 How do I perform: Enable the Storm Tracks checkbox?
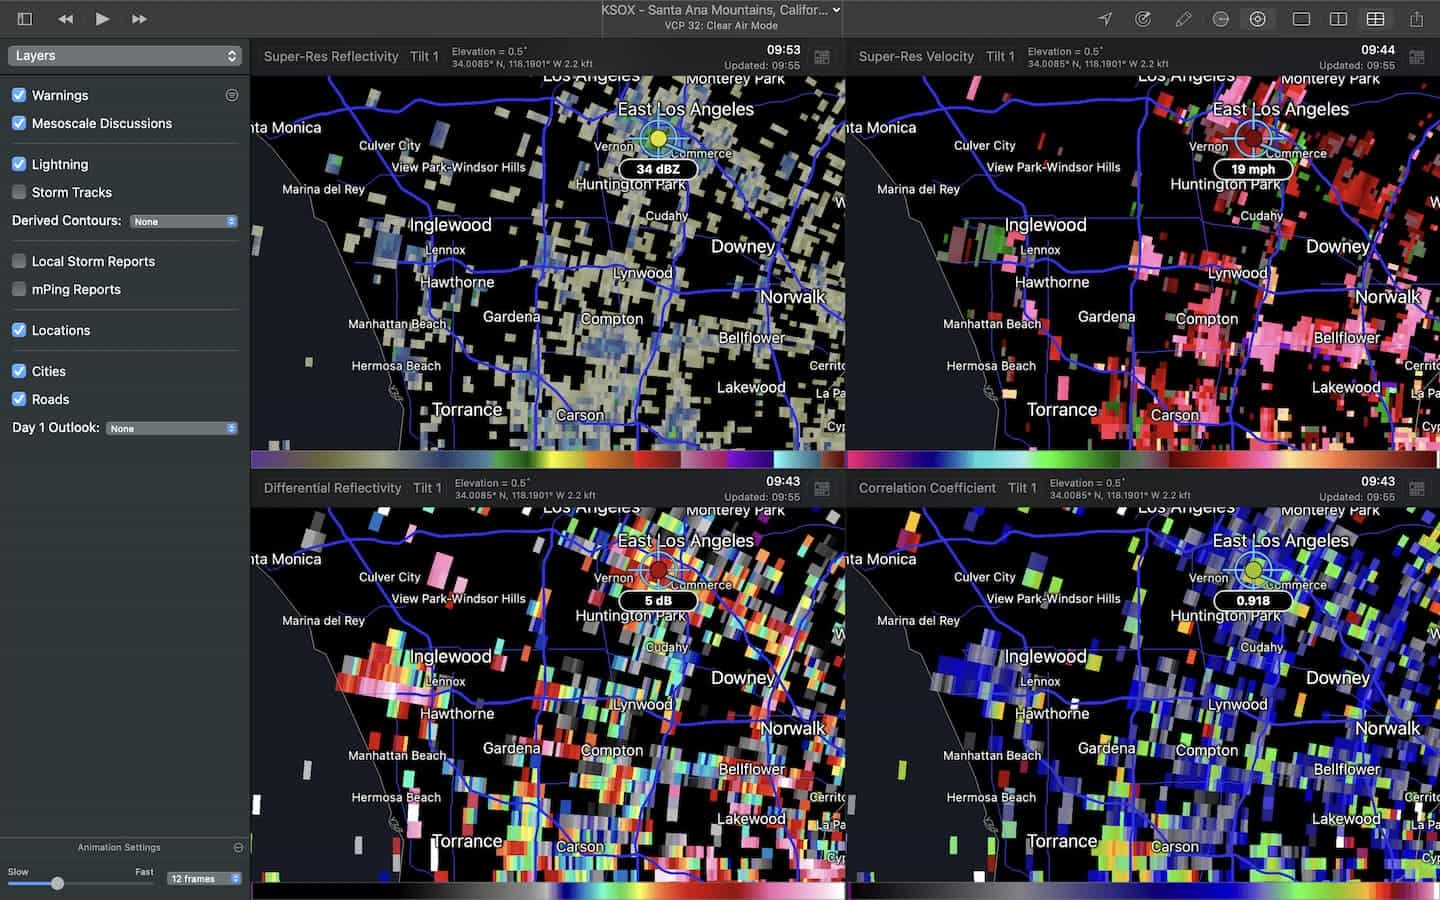tap(19, 192)
